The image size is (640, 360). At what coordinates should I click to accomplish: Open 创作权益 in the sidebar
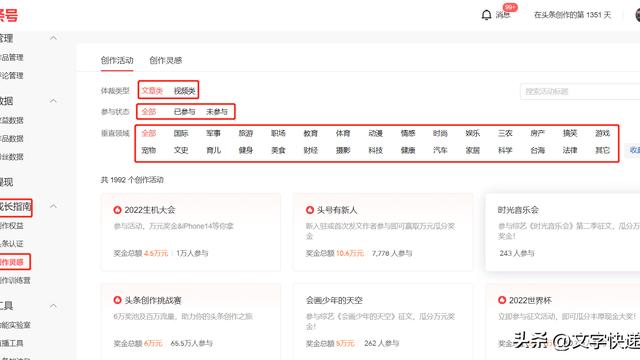pos(12,226)
